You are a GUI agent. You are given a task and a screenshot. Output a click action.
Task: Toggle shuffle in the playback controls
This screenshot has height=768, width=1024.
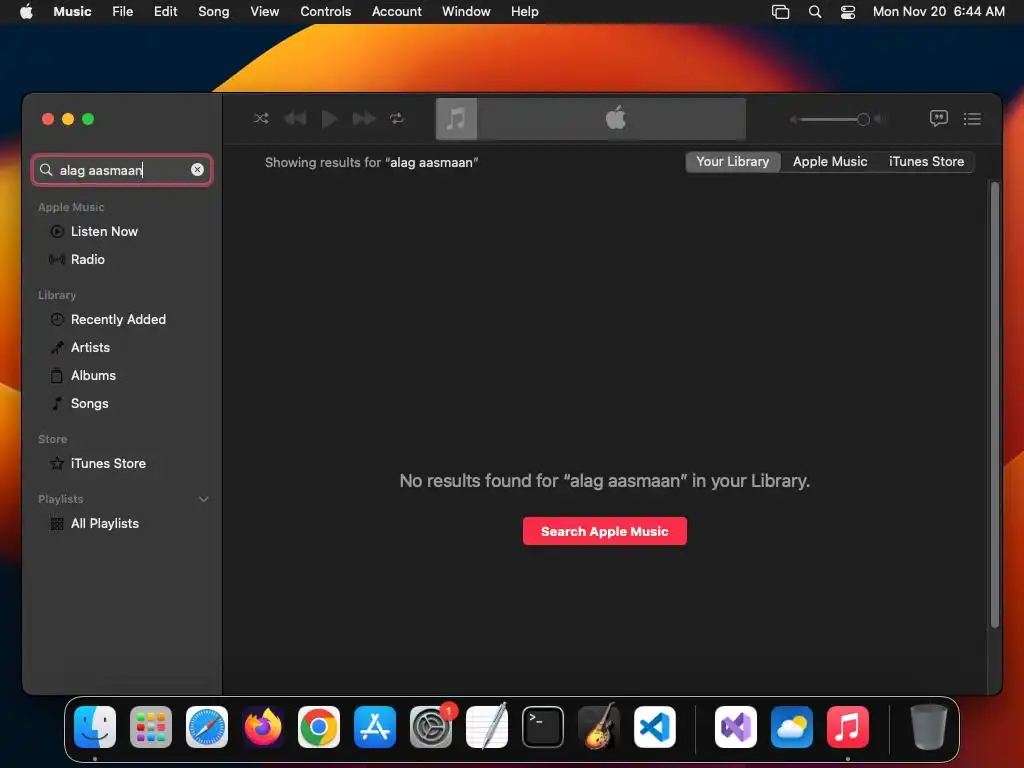[x=261, y=118]
